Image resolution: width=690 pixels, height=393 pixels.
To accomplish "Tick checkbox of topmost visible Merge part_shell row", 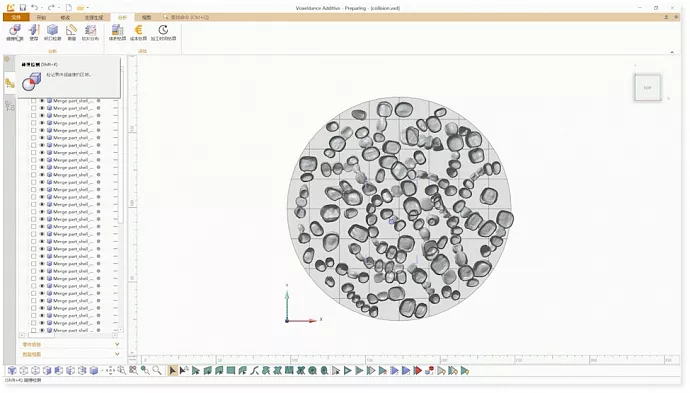I will [33, 101].
